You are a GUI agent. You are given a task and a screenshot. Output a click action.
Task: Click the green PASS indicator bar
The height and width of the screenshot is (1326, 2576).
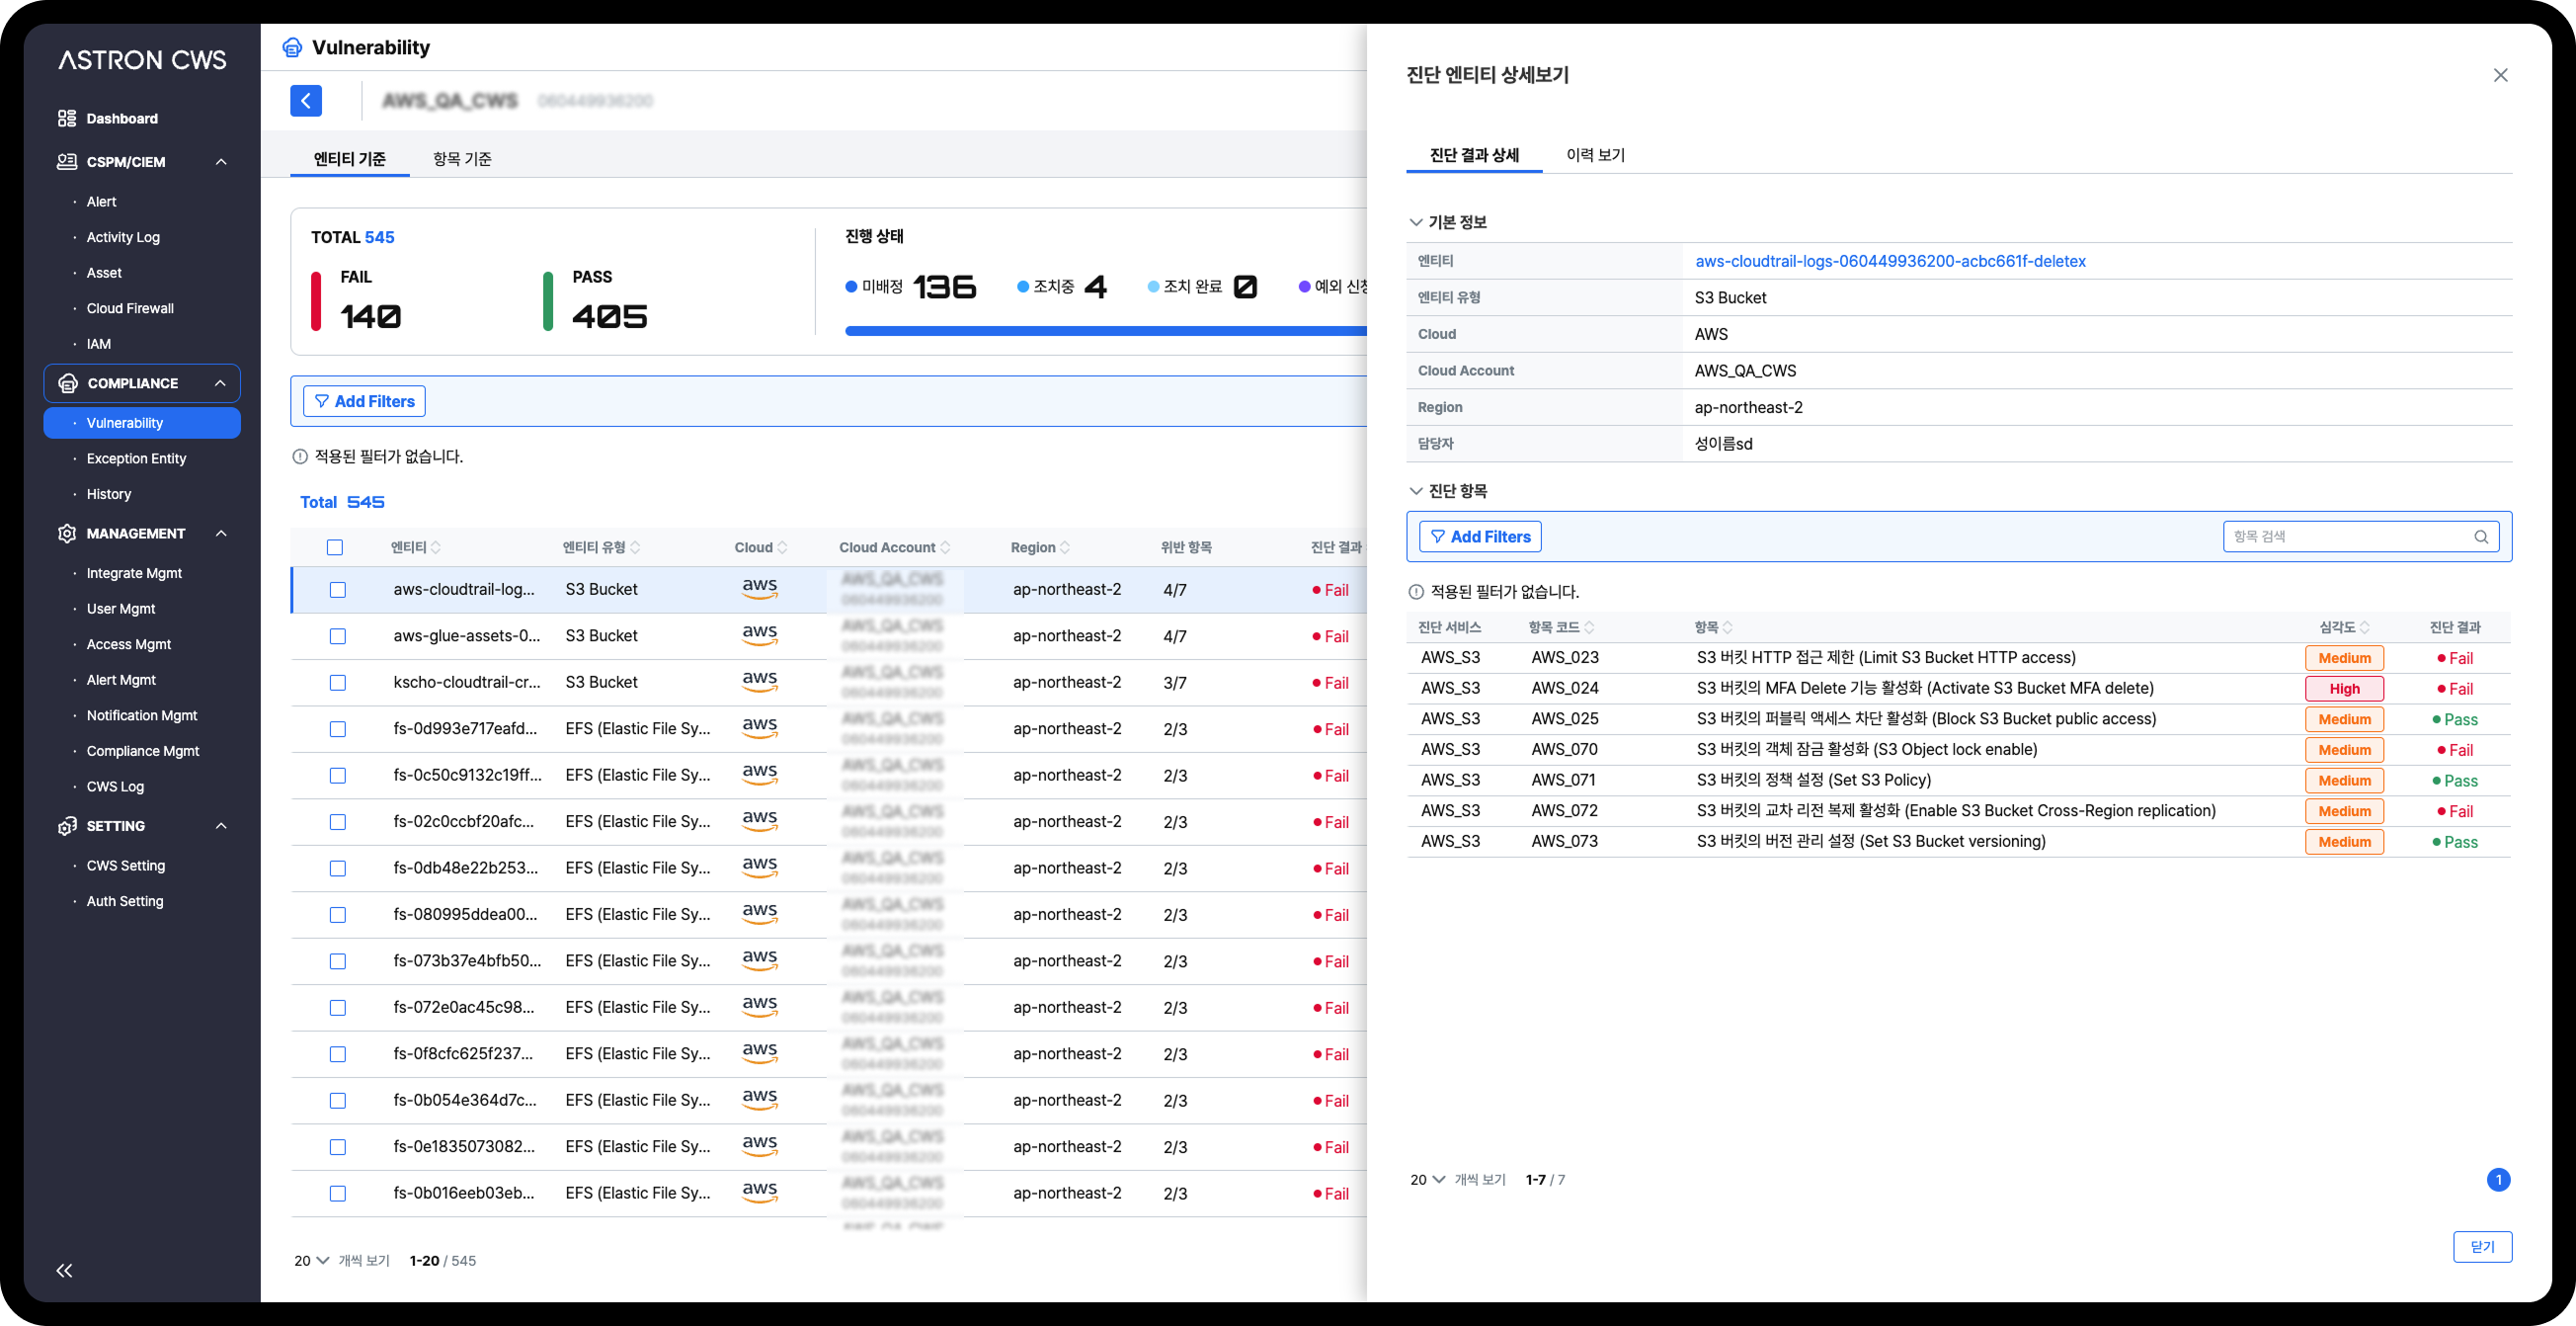[548, 301]
